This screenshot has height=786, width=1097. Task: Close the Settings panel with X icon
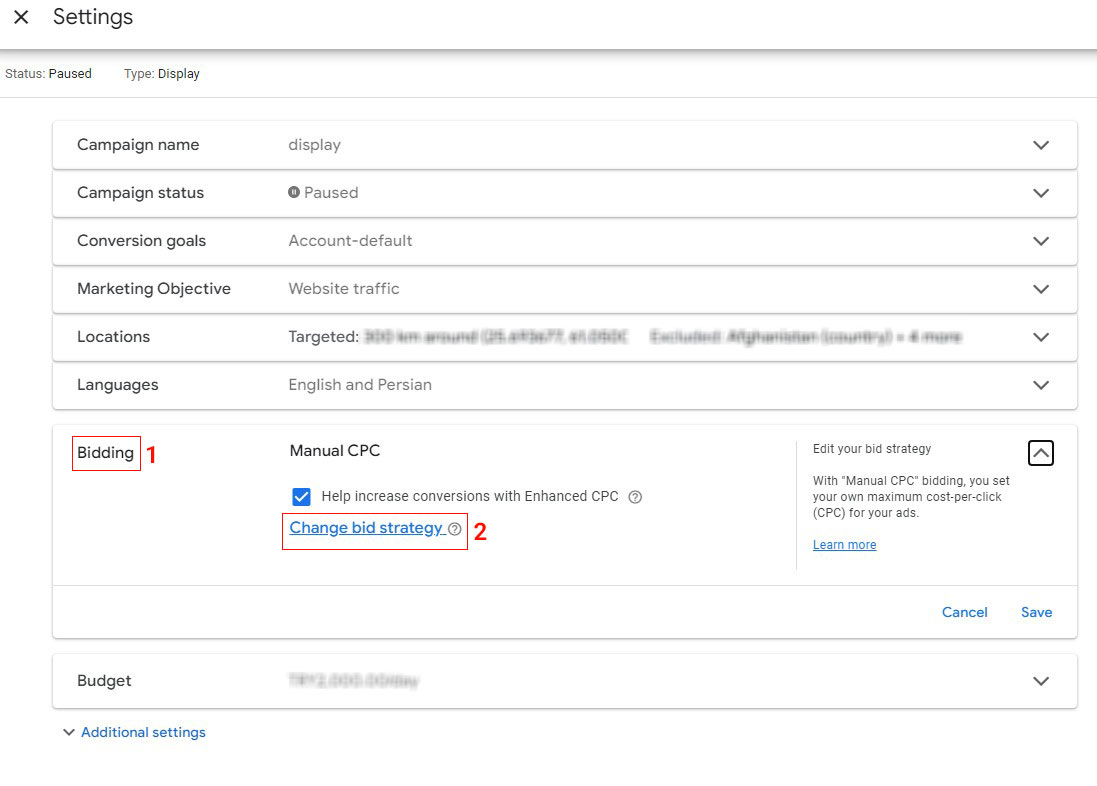21,18
